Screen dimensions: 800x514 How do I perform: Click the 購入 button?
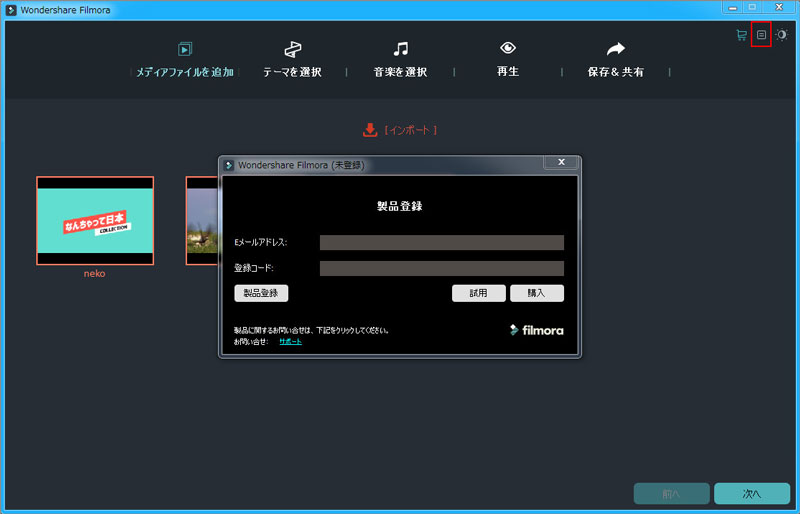(537, 293)
